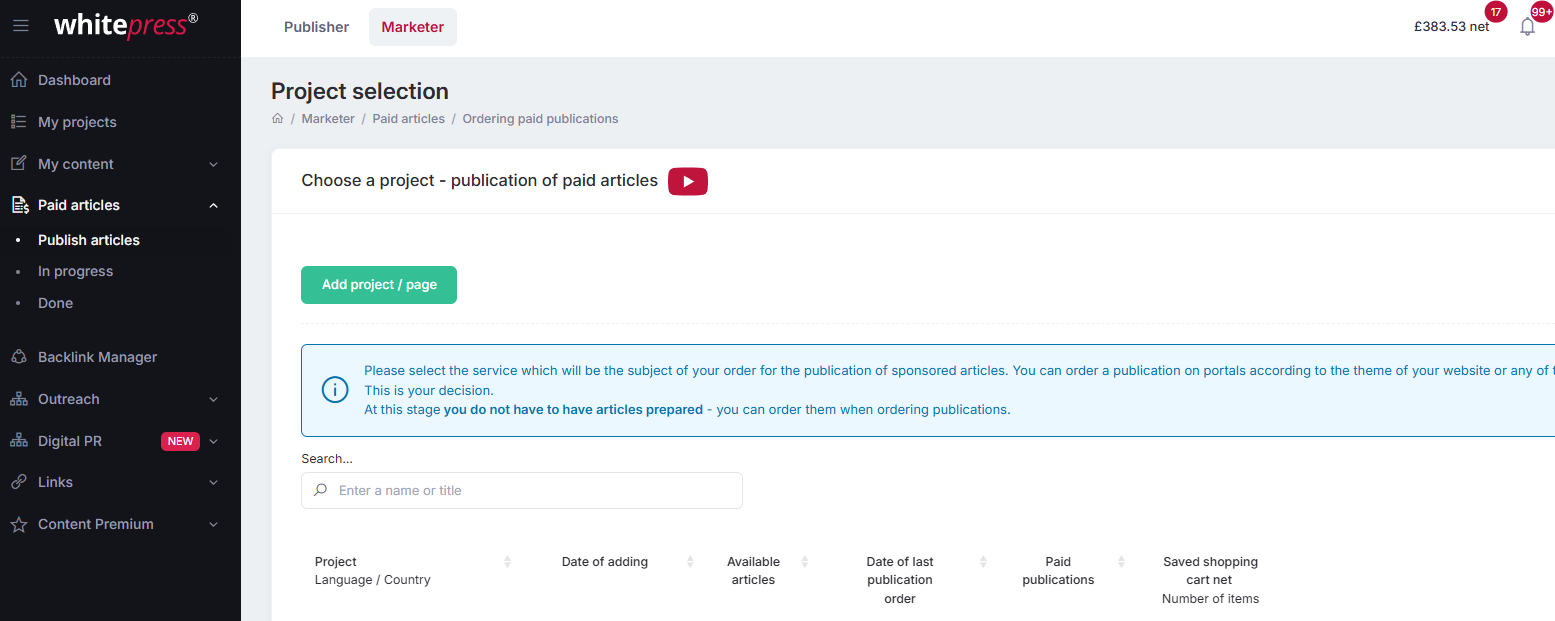Click the Marketer breadcrumb link
Screen dimensions: 1555x621
[328, 119]
